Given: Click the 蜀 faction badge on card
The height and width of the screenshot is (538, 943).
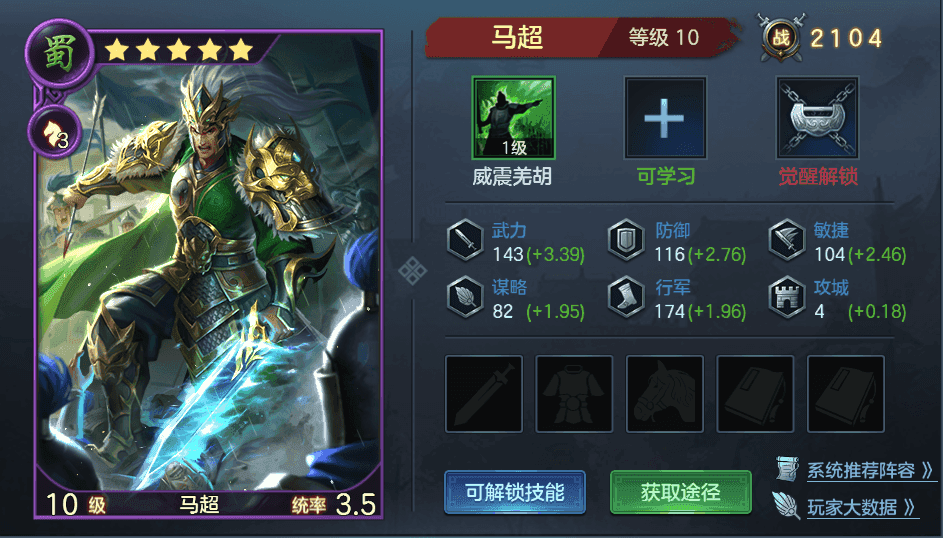Looking at the screenshot, I should (59, 53).
